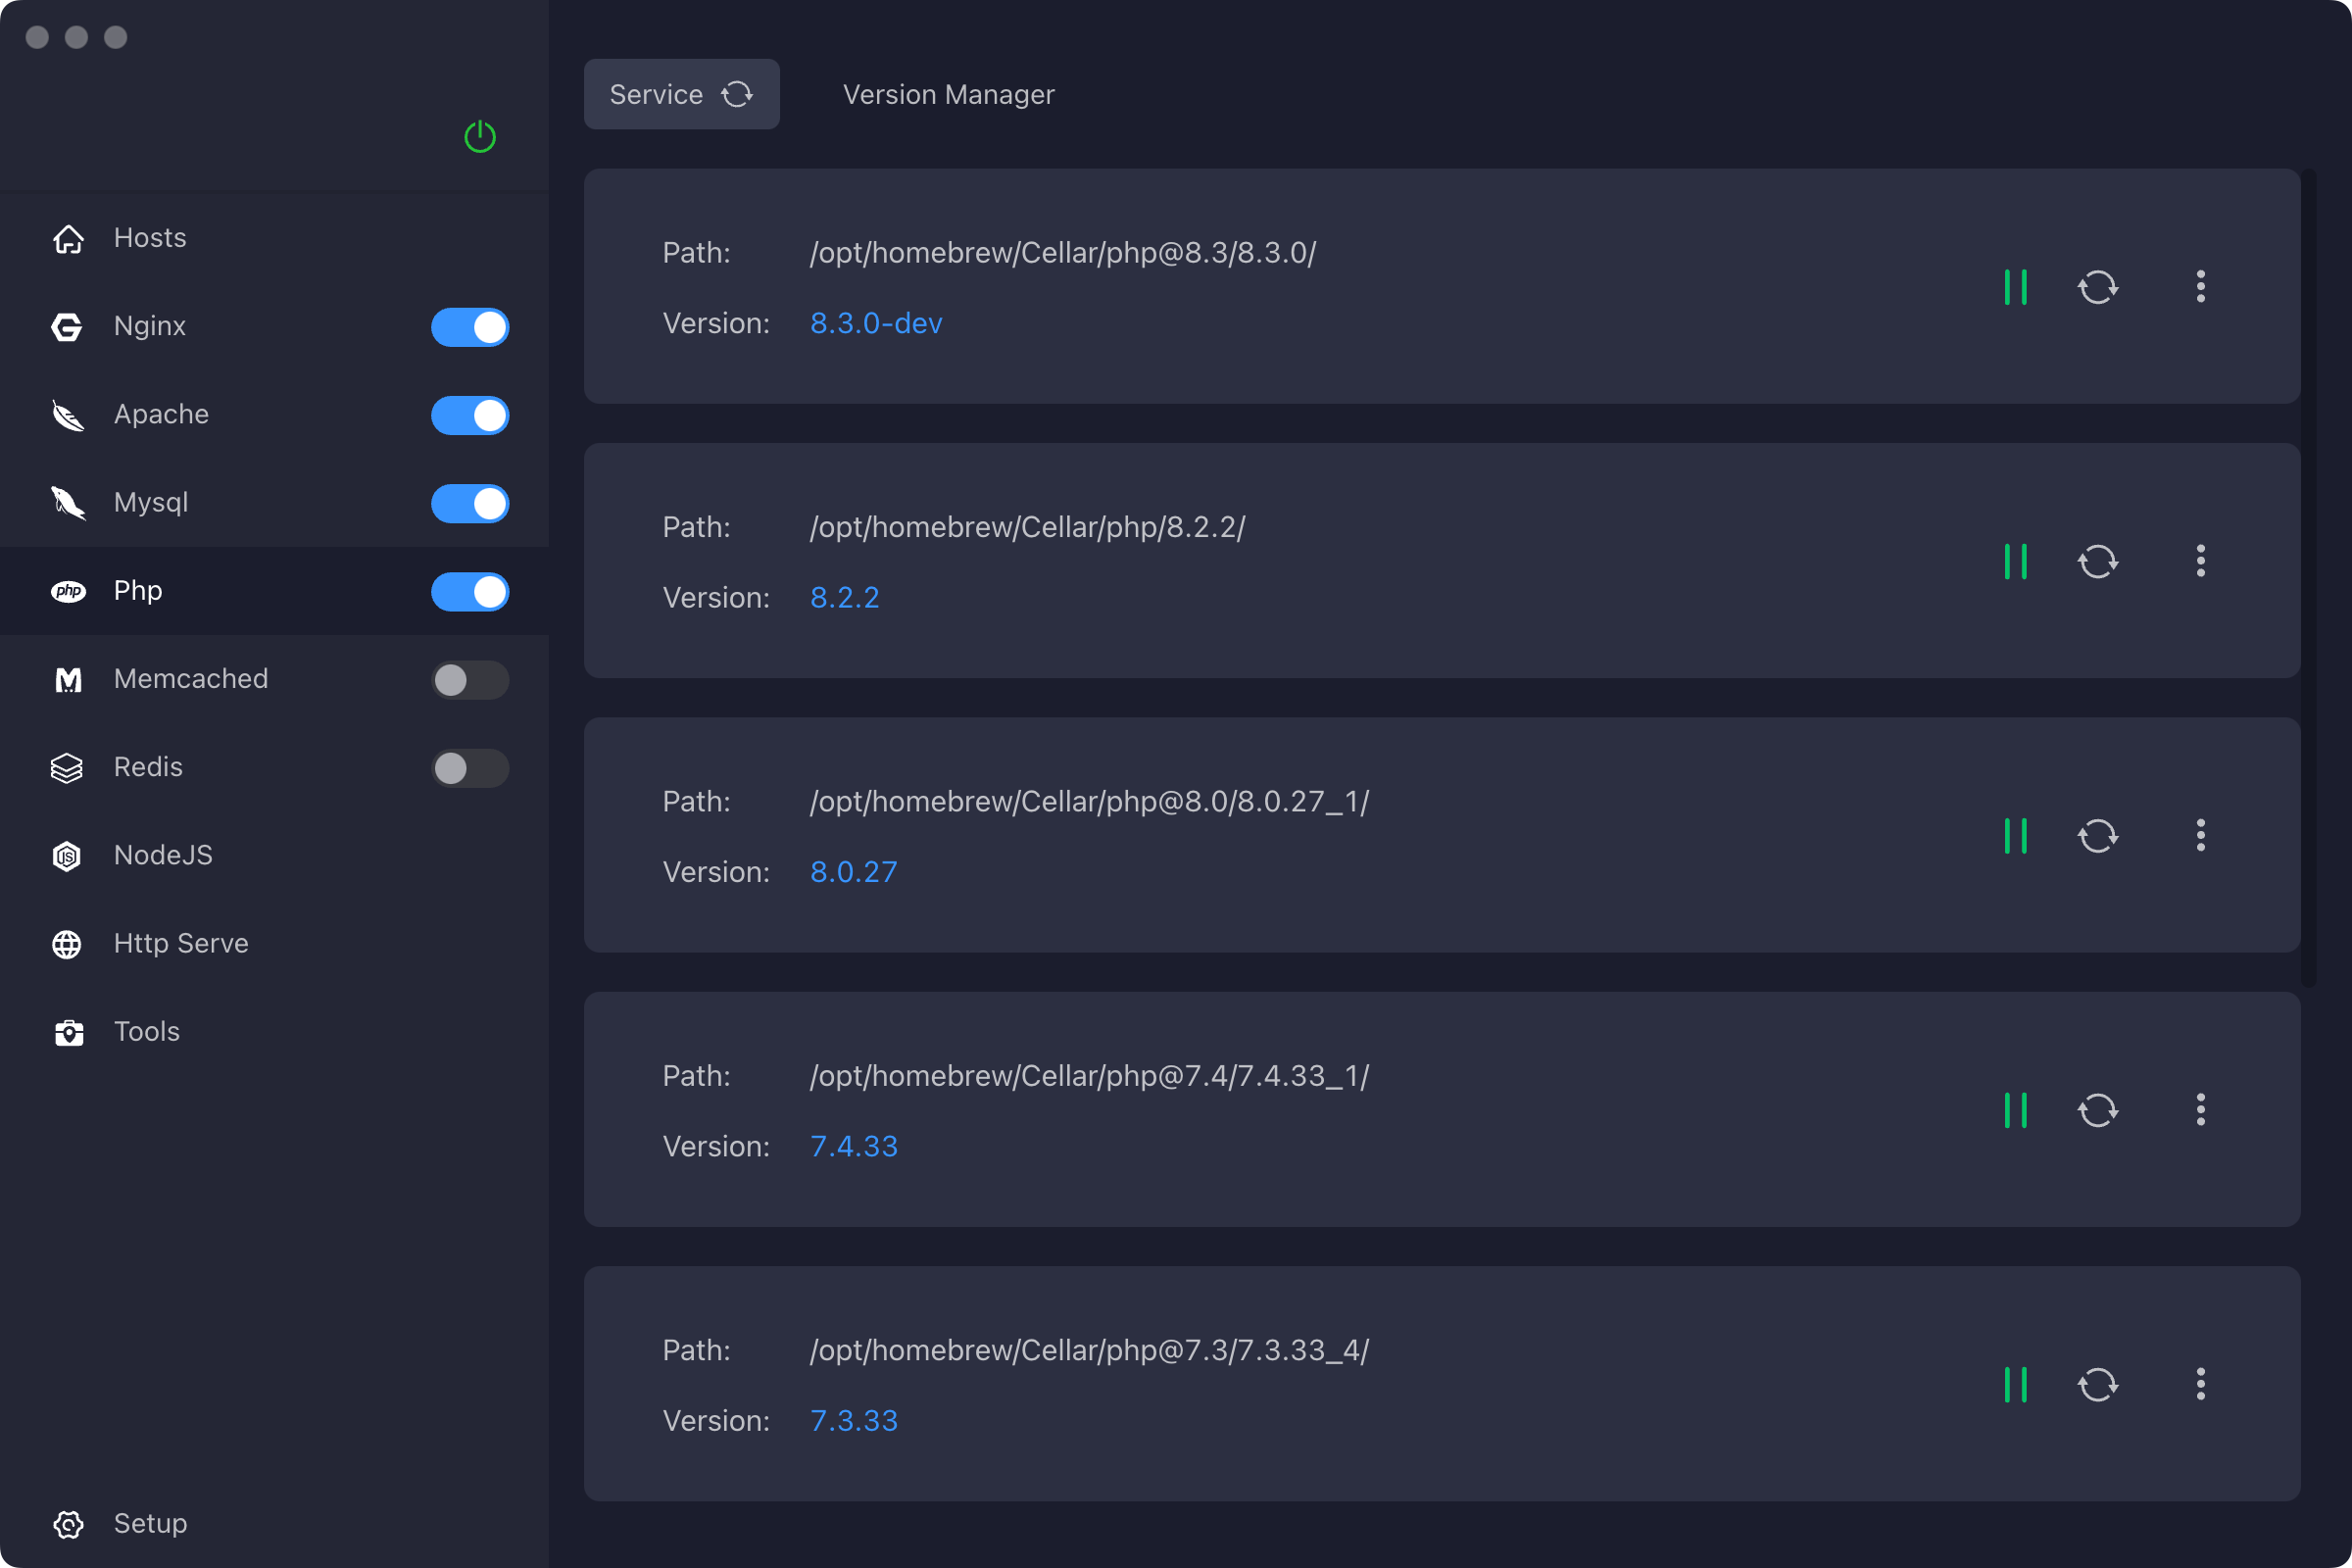Pause the PHP 7.3.33 service
The height and width of the screenshot is (1568, 2352).
tap(2015, 1384)
